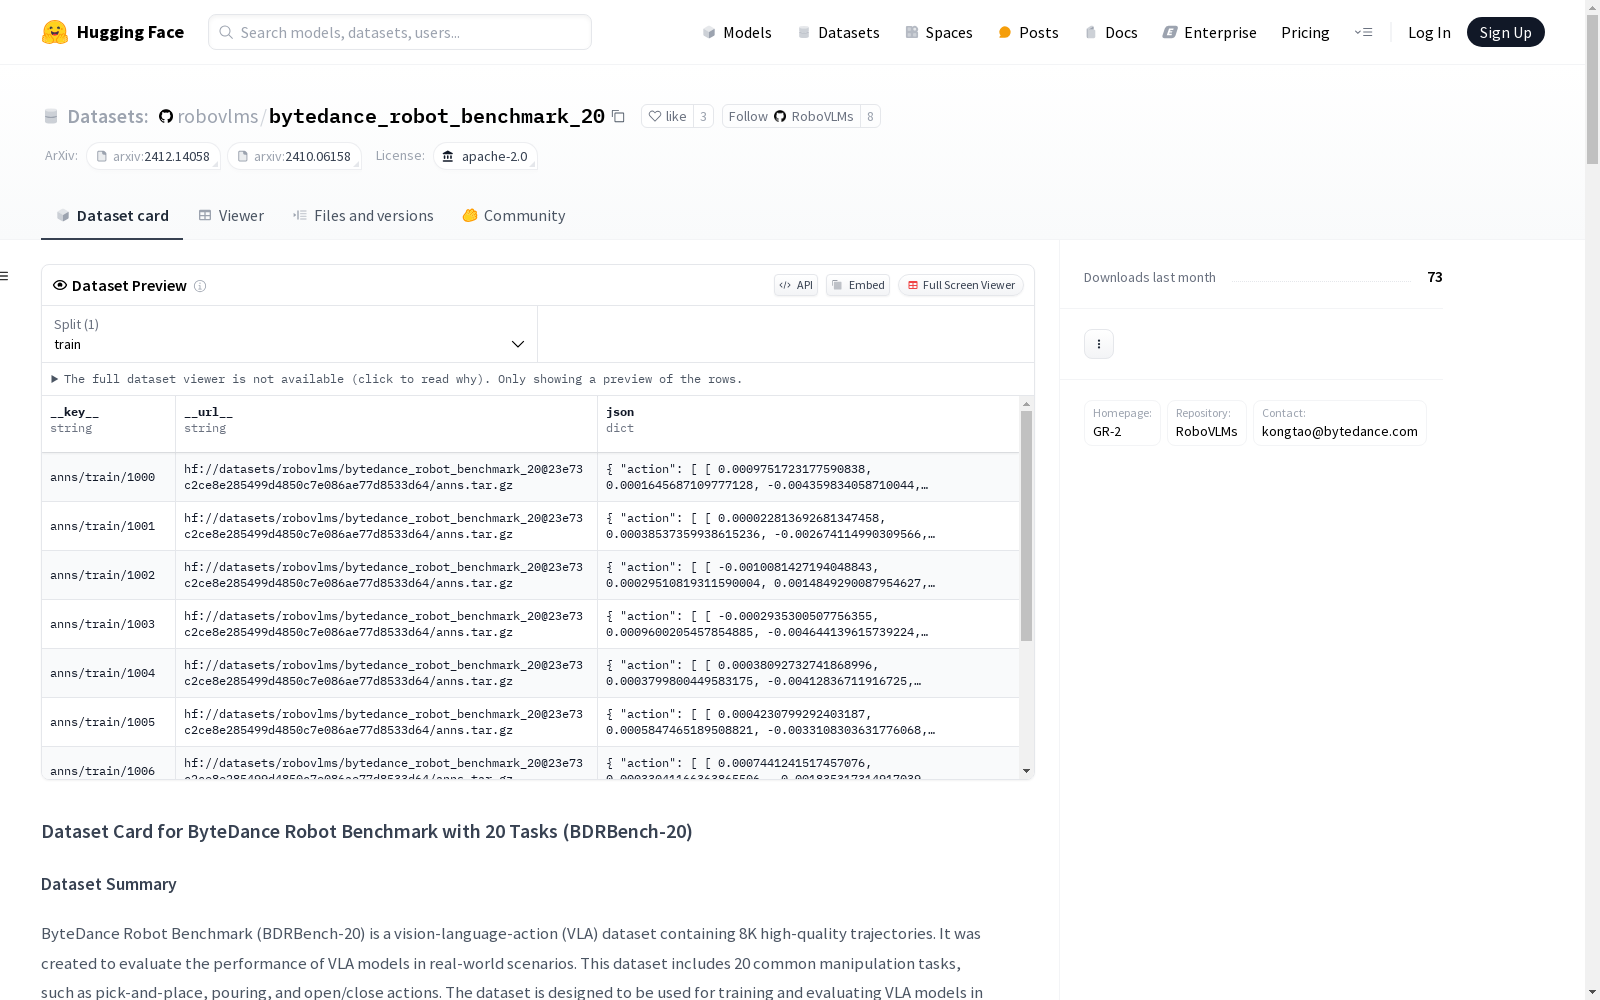Click the additional navigation menu icon
This screenshot has width=1600, height=1000.
(x=1363, y=32)
